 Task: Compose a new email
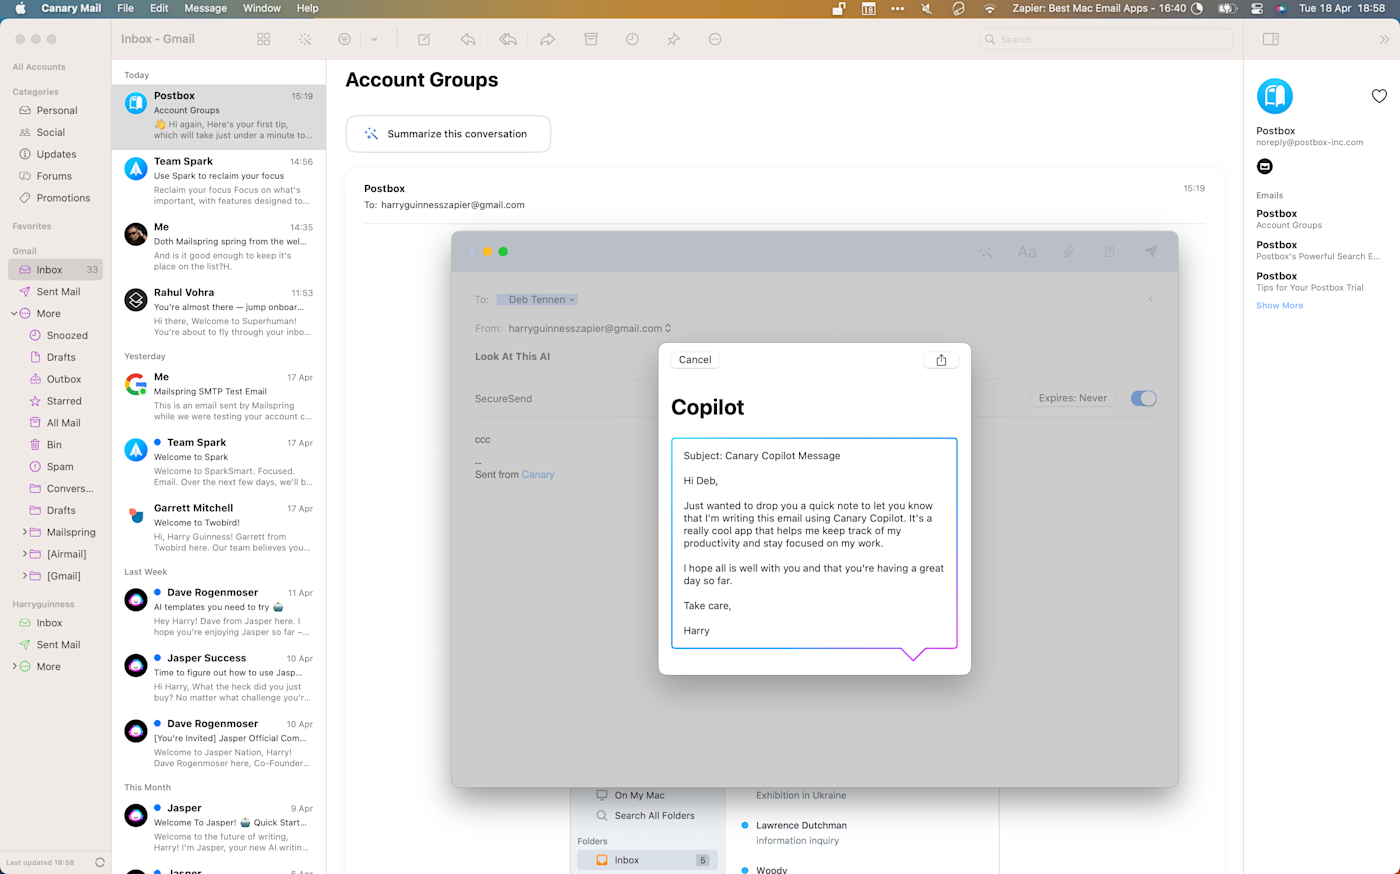(x=424, y=39)
